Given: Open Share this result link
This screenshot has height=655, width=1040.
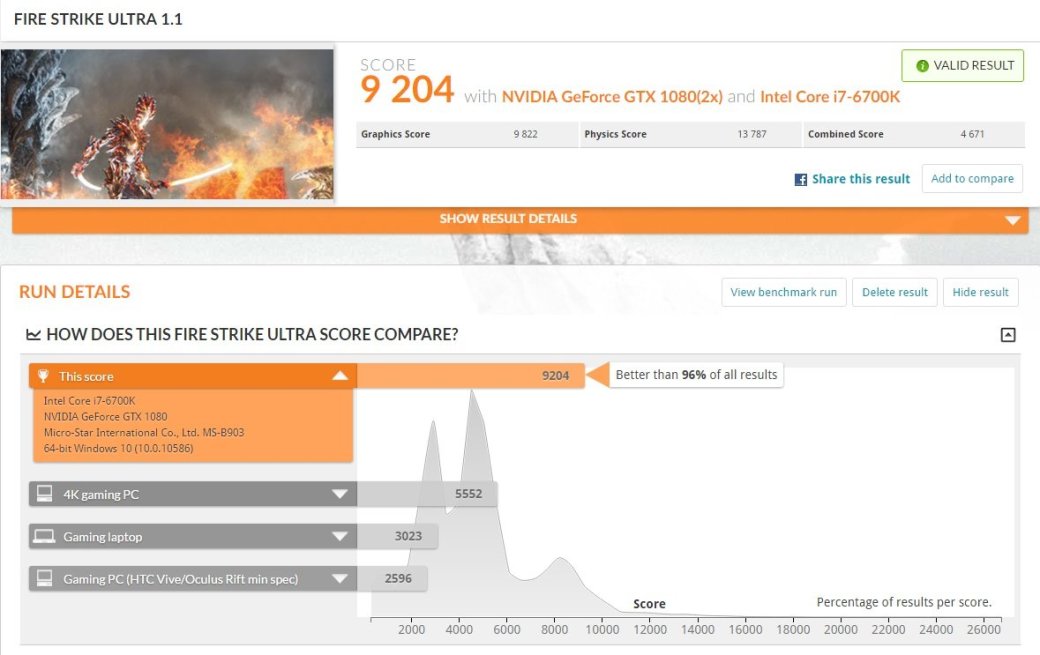Looking at the screenshot, I should pyautogui.click(x=861, y=179).
